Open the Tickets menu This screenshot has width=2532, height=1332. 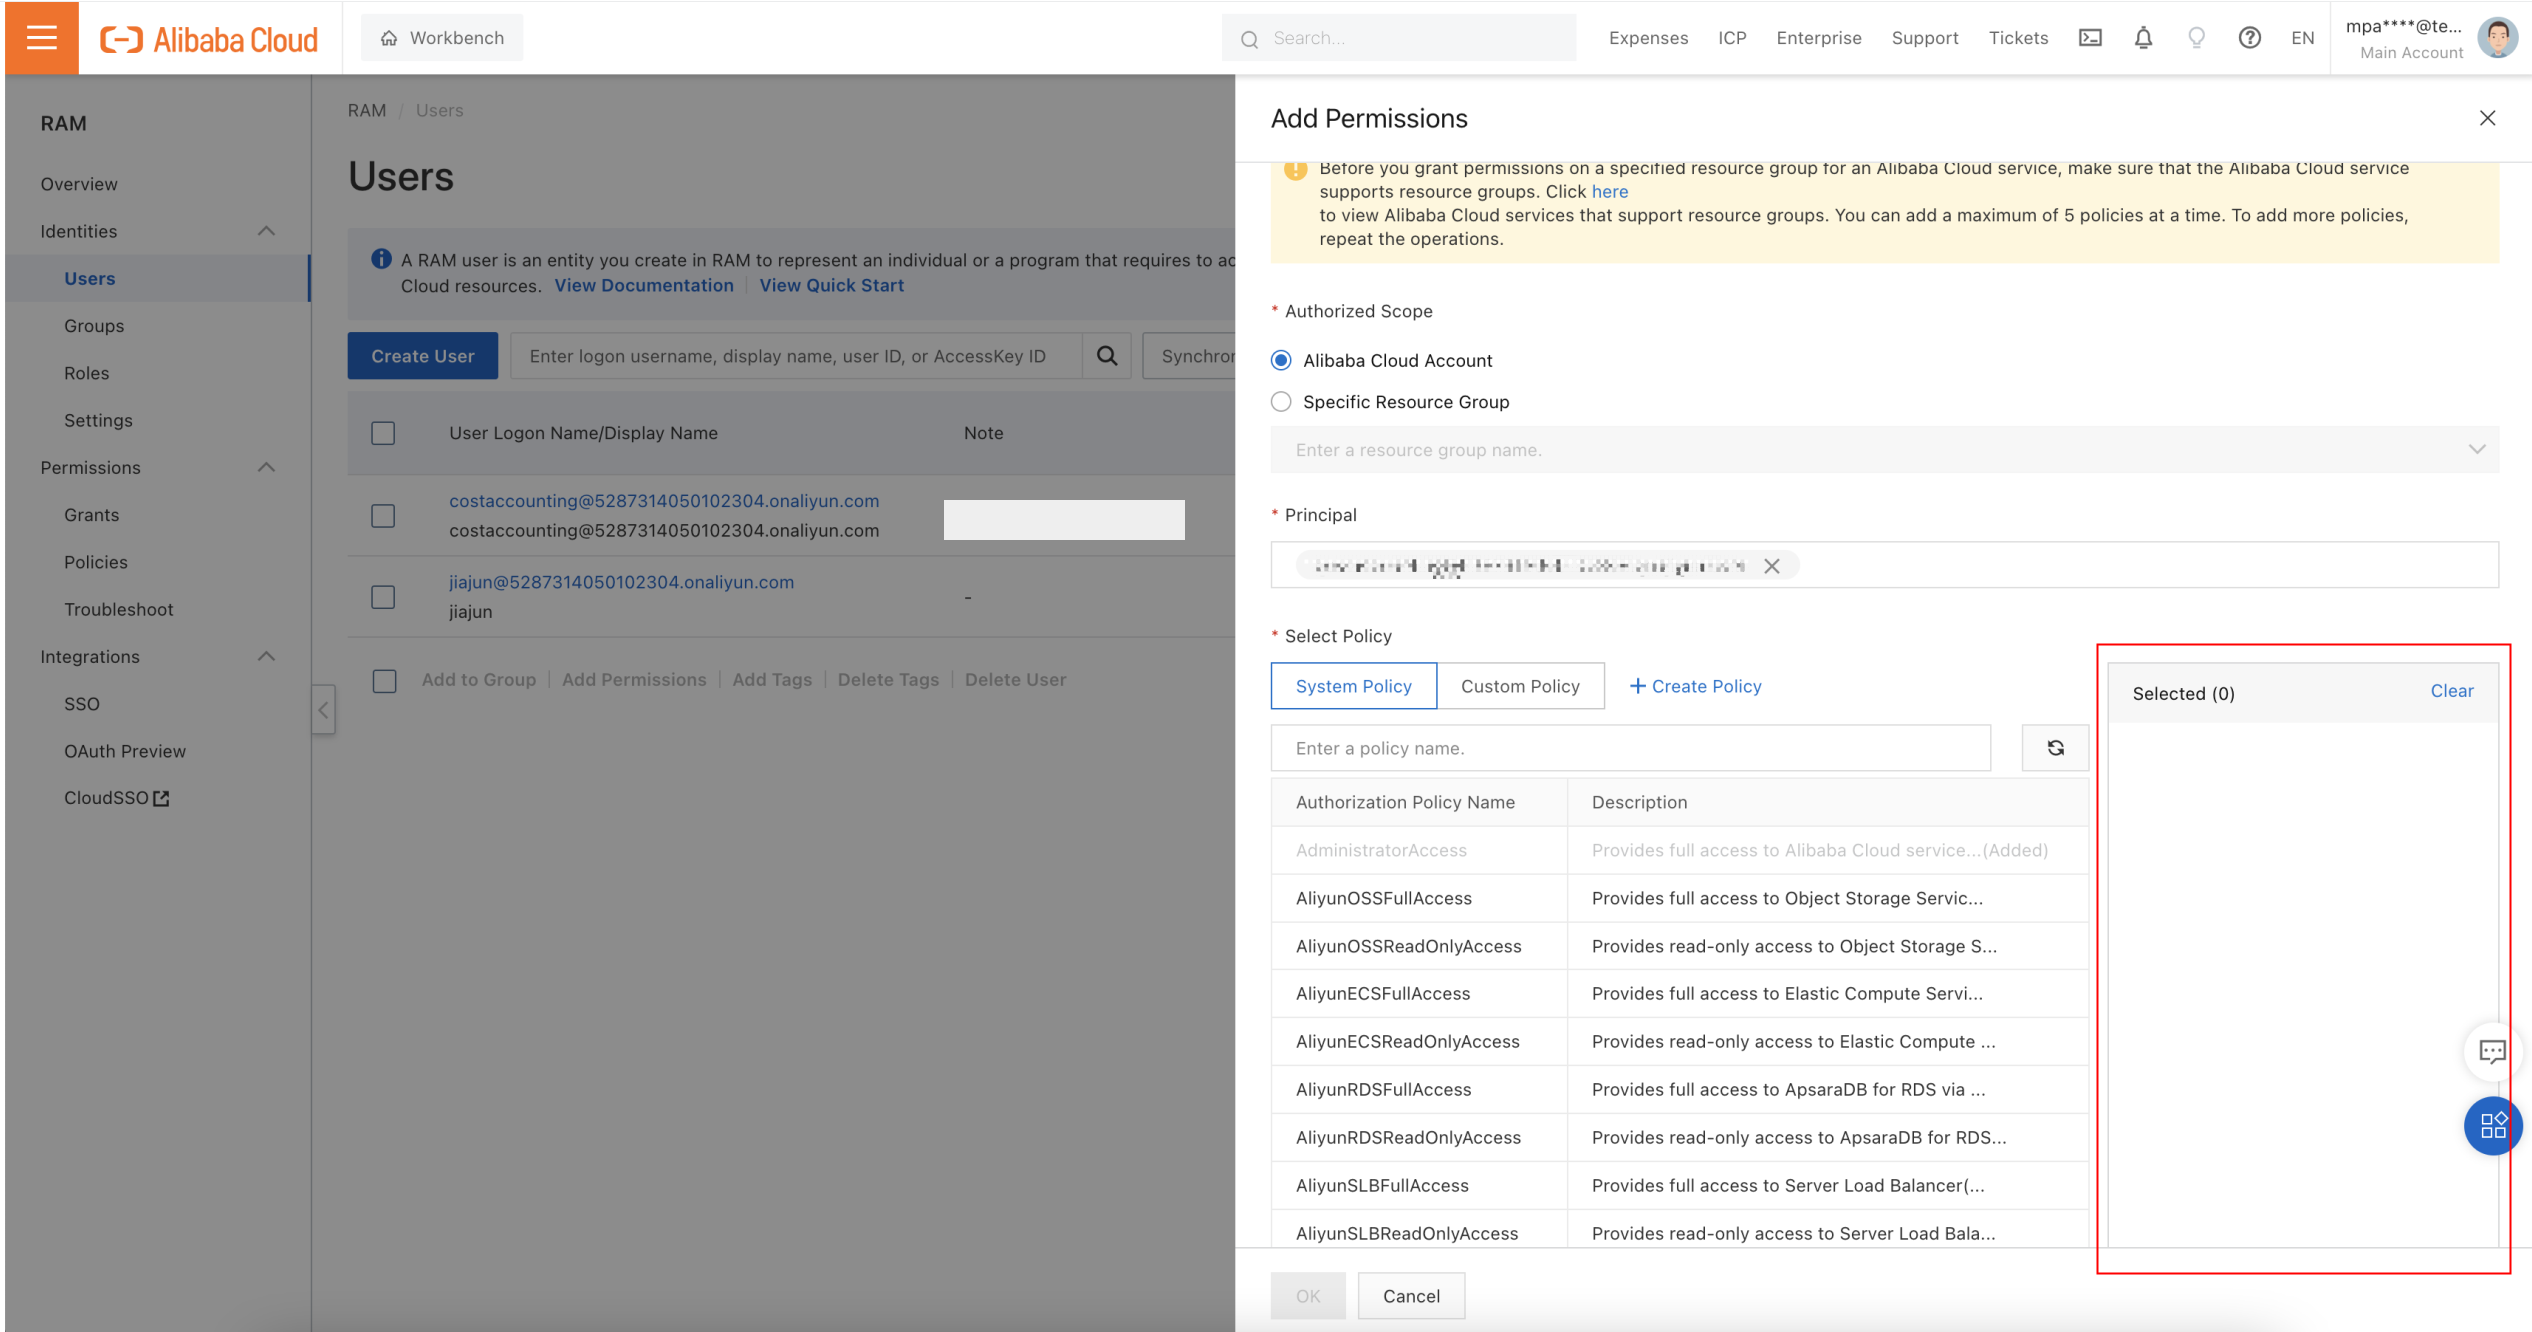point(2018,38)
